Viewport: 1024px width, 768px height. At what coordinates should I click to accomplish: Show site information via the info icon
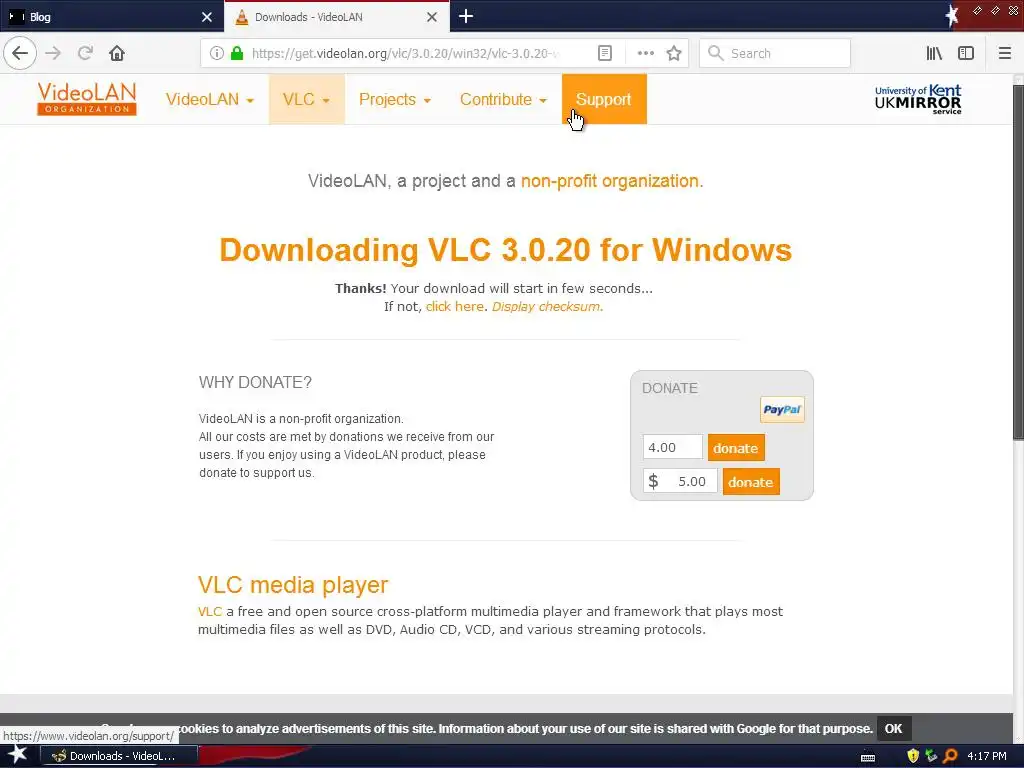pos(217,53)
